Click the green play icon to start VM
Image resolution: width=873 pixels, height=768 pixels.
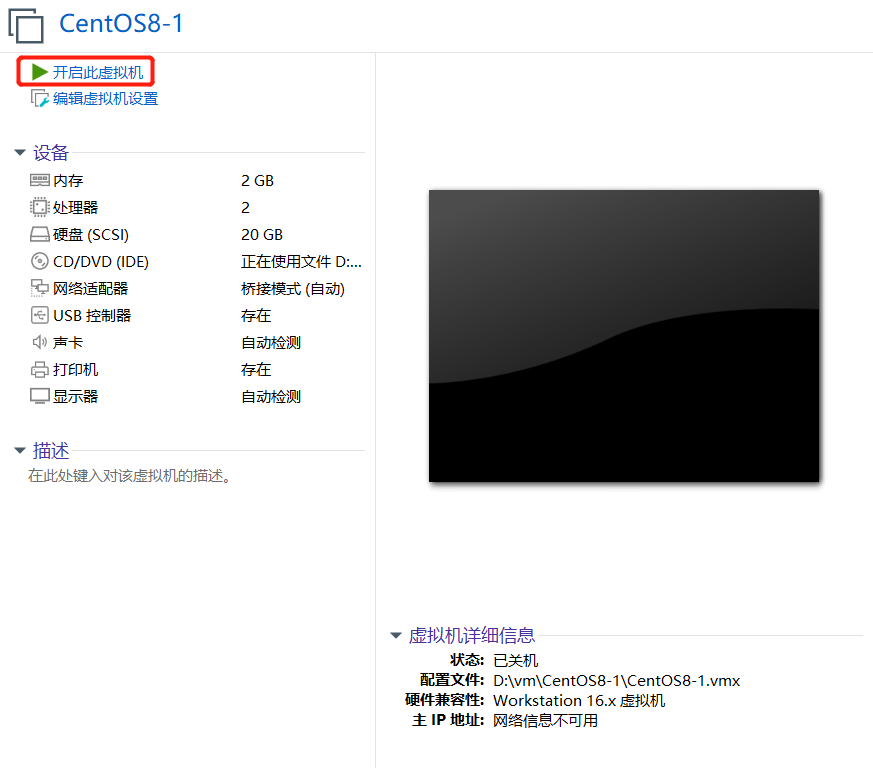[40, 71]
